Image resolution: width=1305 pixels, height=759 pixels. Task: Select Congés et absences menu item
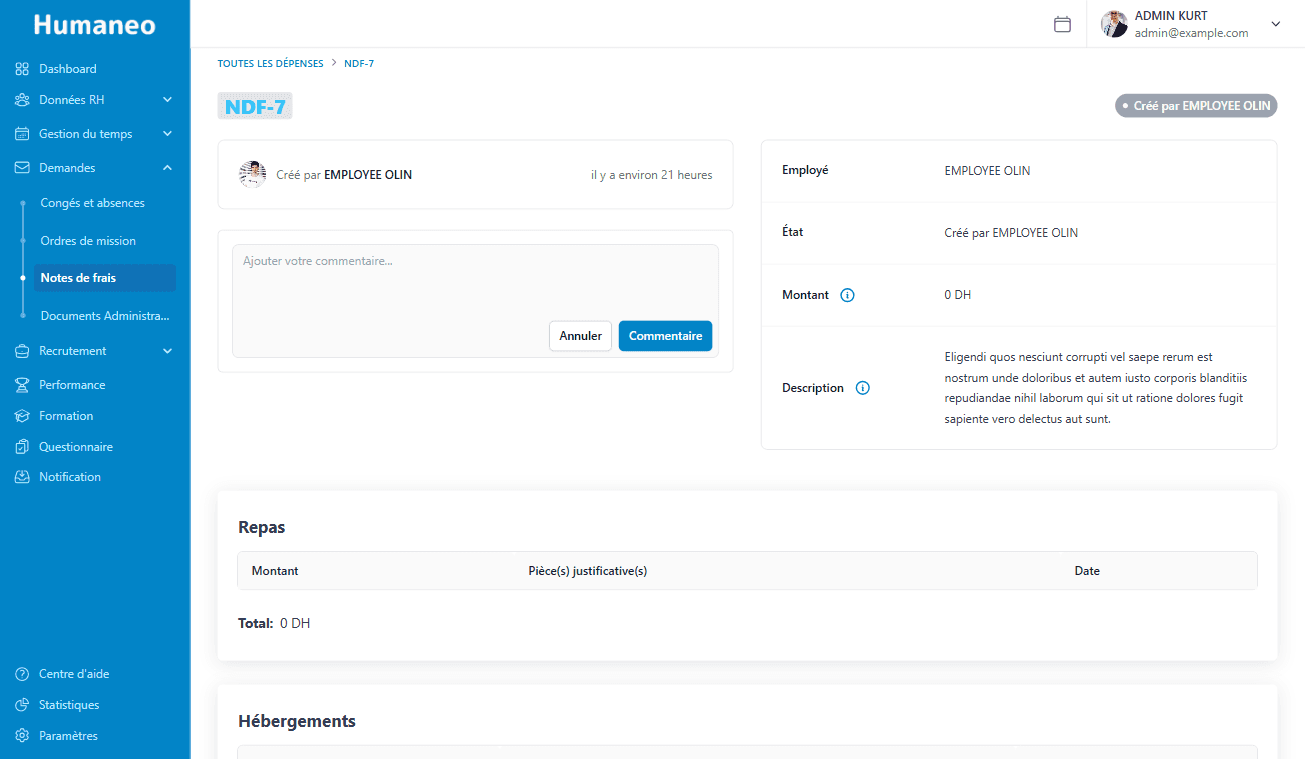point(93,203)
